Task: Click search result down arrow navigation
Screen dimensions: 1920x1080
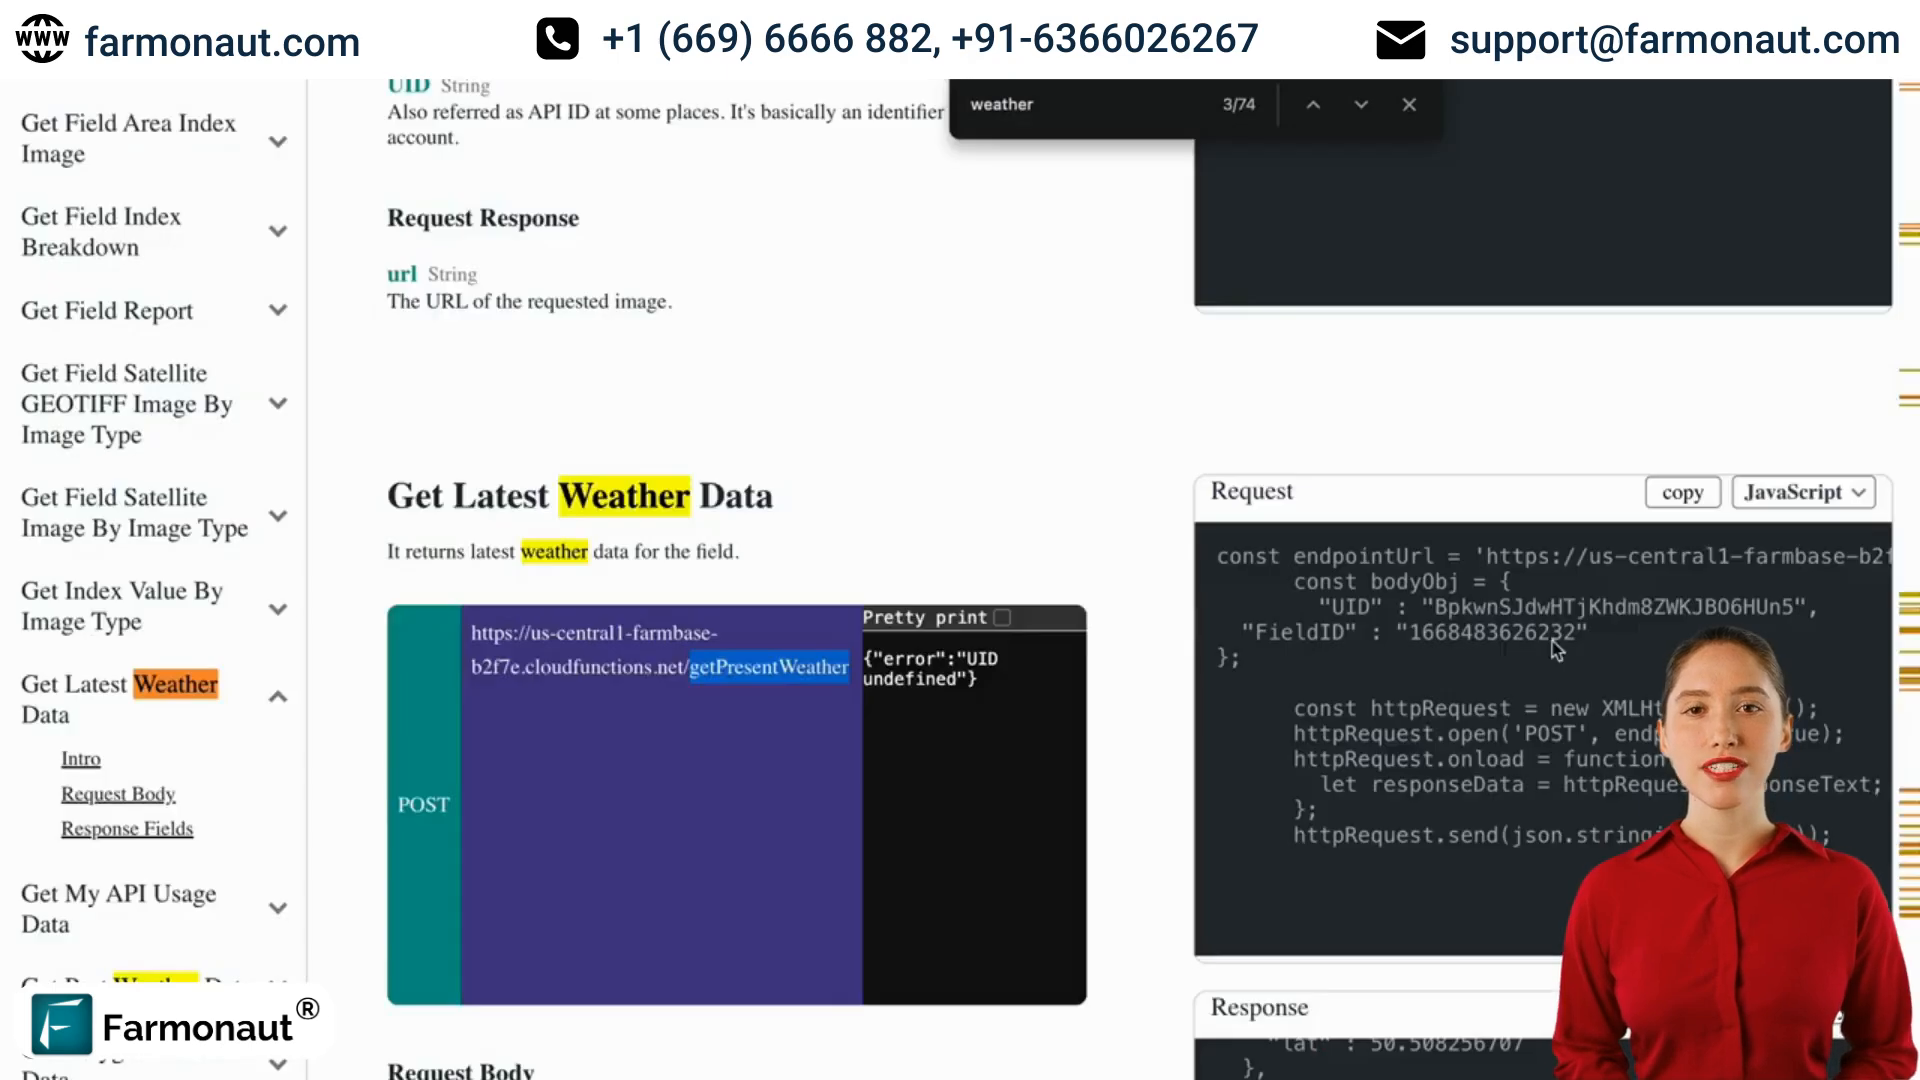Action: pos(1362,104)
